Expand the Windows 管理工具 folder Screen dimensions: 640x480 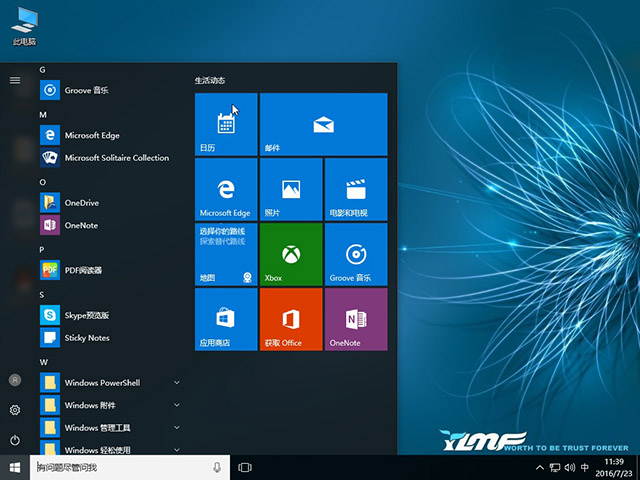click(x=176, y=428)
